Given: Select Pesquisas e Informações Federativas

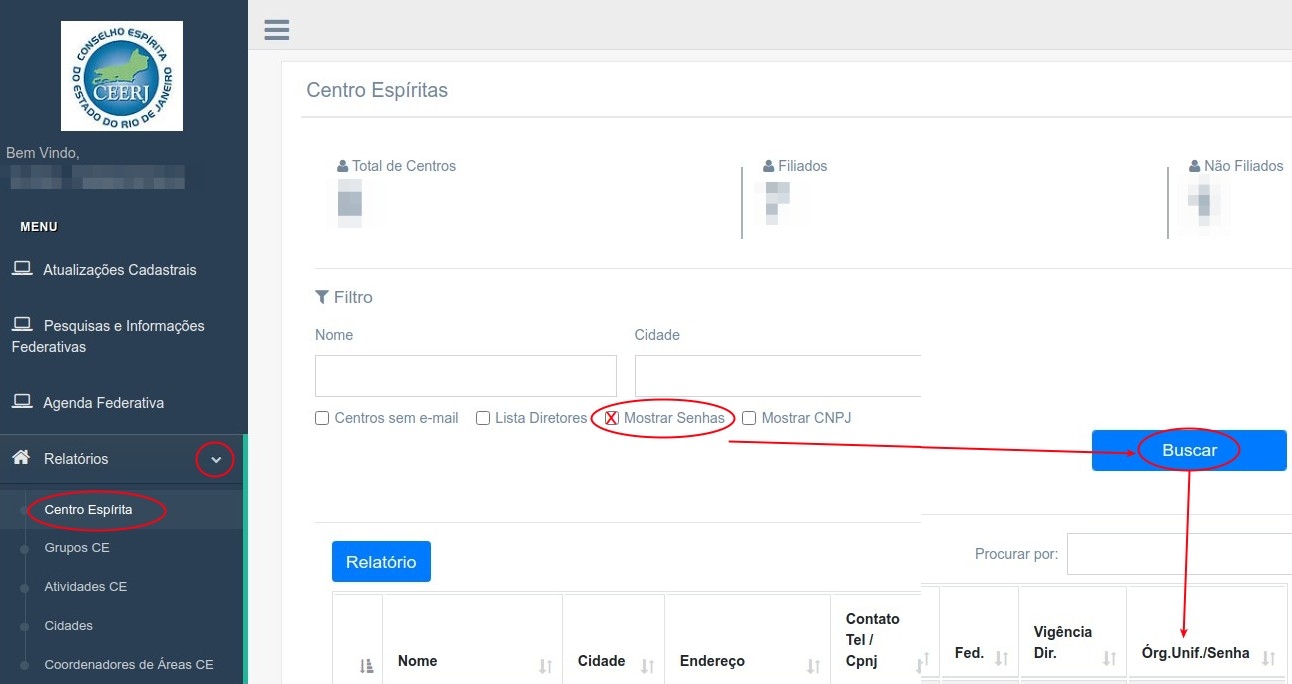Looking at the screenshot, I should pyautogui.click(x=108, y=336).
